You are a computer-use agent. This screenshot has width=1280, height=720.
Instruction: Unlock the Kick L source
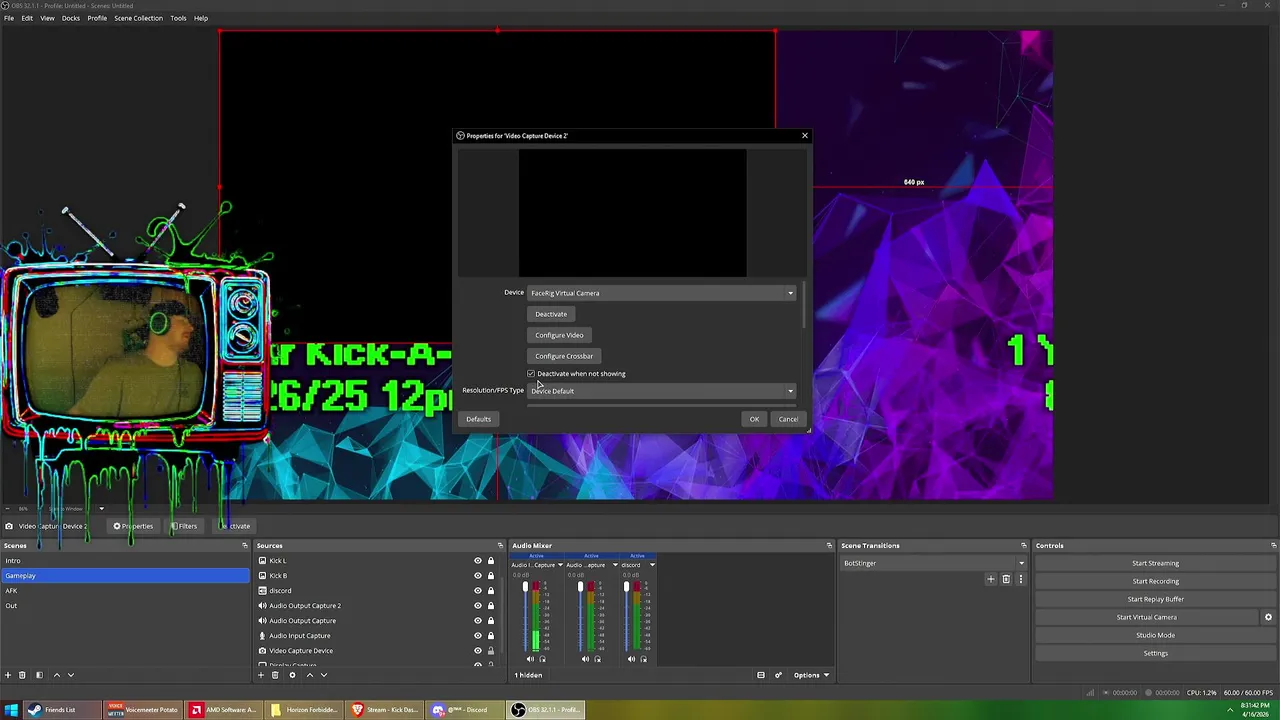pyautogui.click(x=491, y=561)
